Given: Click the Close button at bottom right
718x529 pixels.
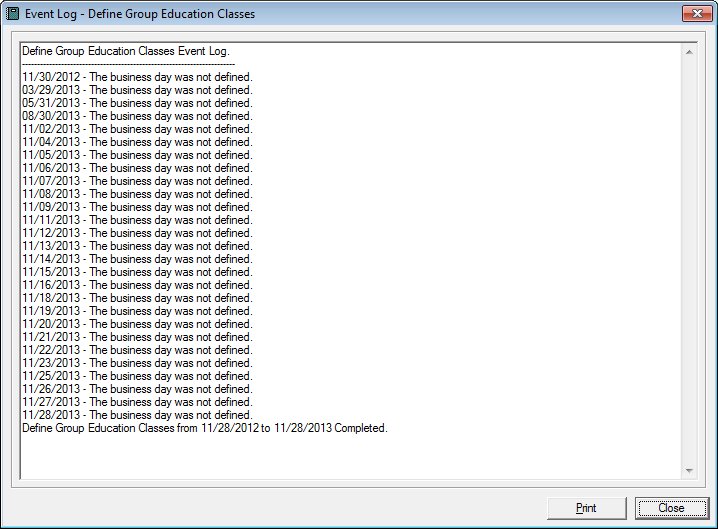Looking at the screenshot, I should pos(671,508).
